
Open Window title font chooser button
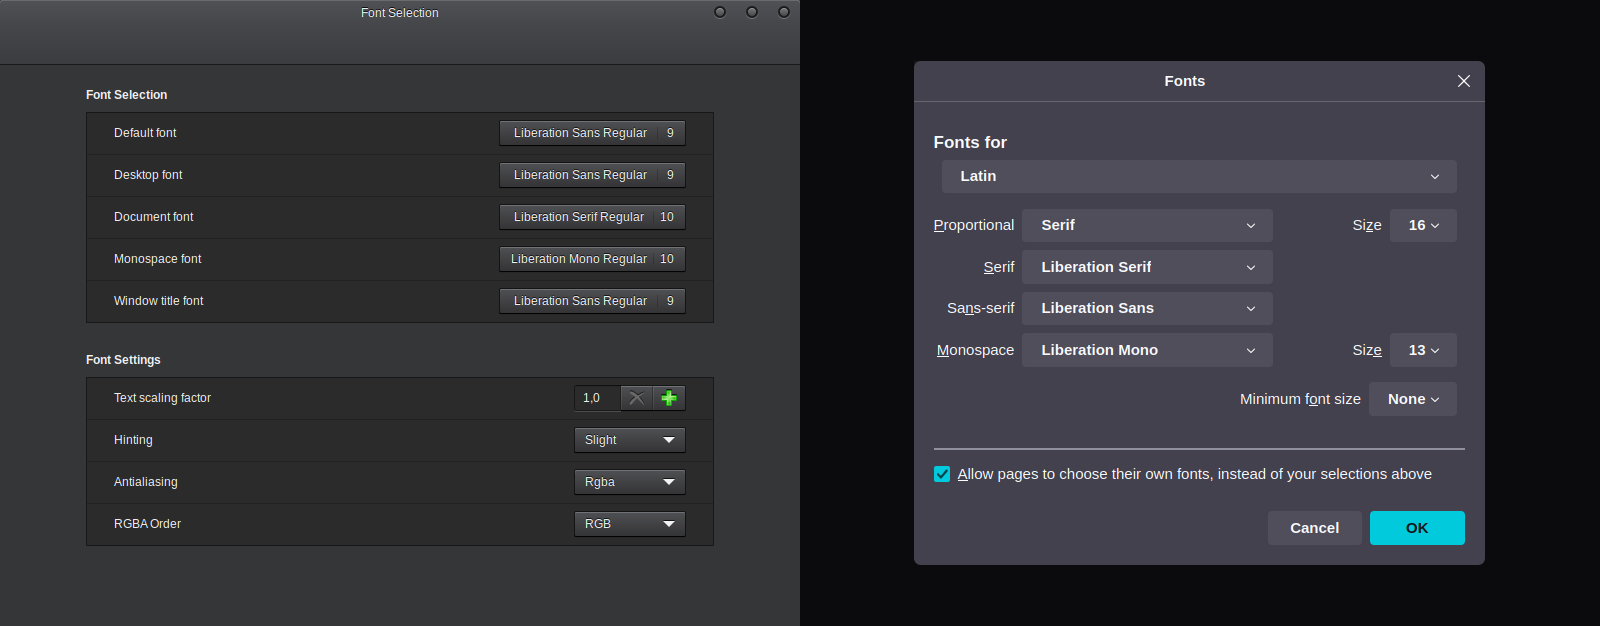pyautogui.click(x=592, y=301)
